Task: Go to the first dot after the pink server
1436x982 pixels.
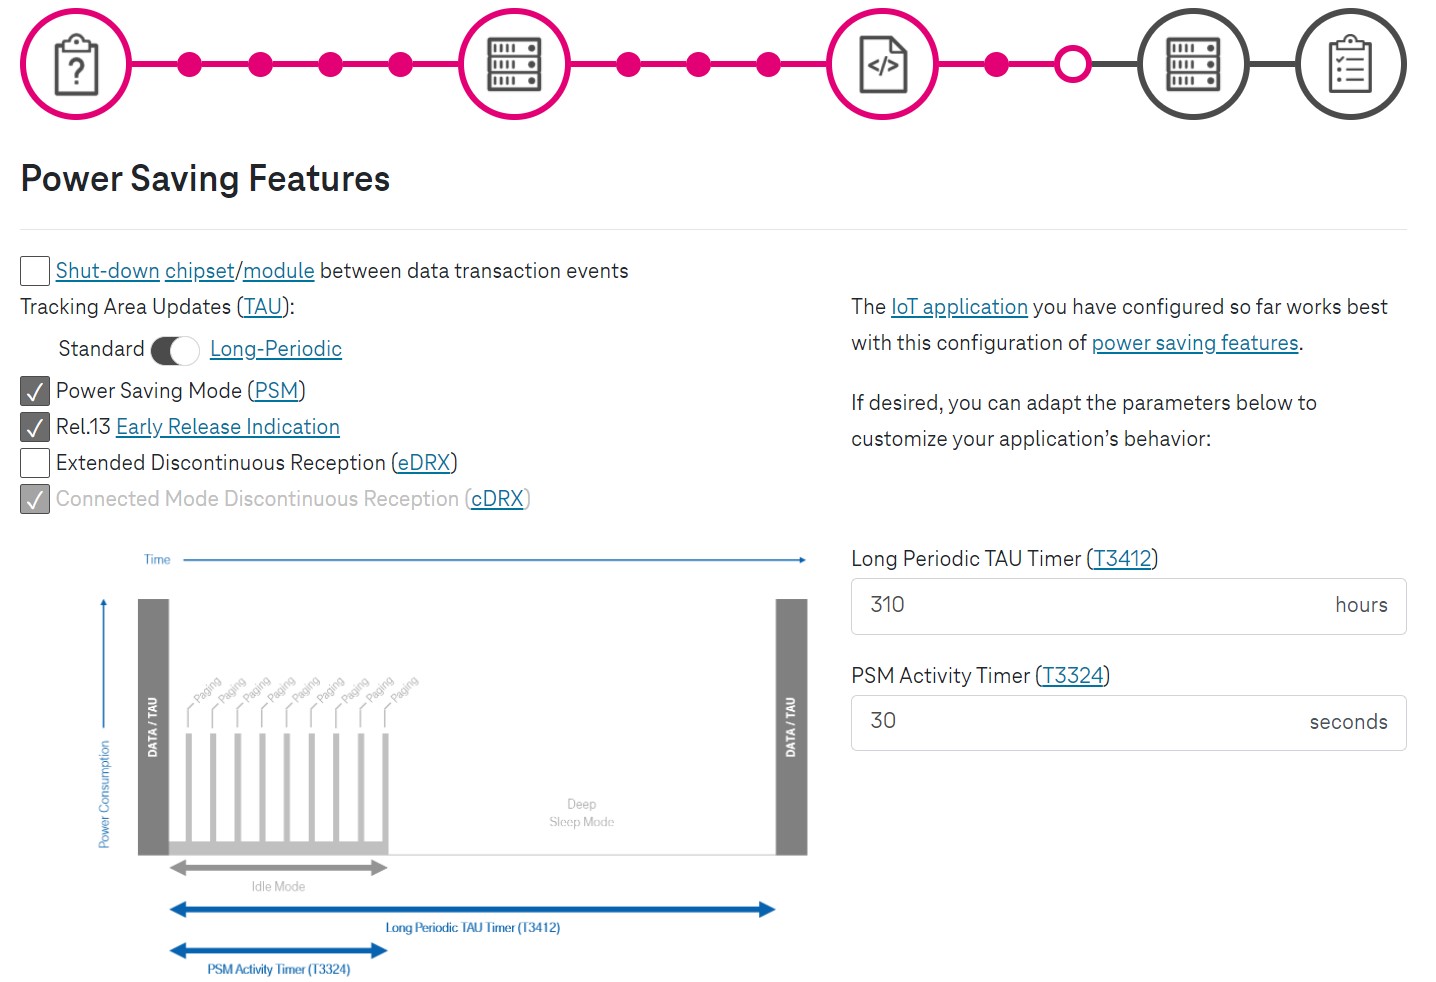Action: coord(628,65)
